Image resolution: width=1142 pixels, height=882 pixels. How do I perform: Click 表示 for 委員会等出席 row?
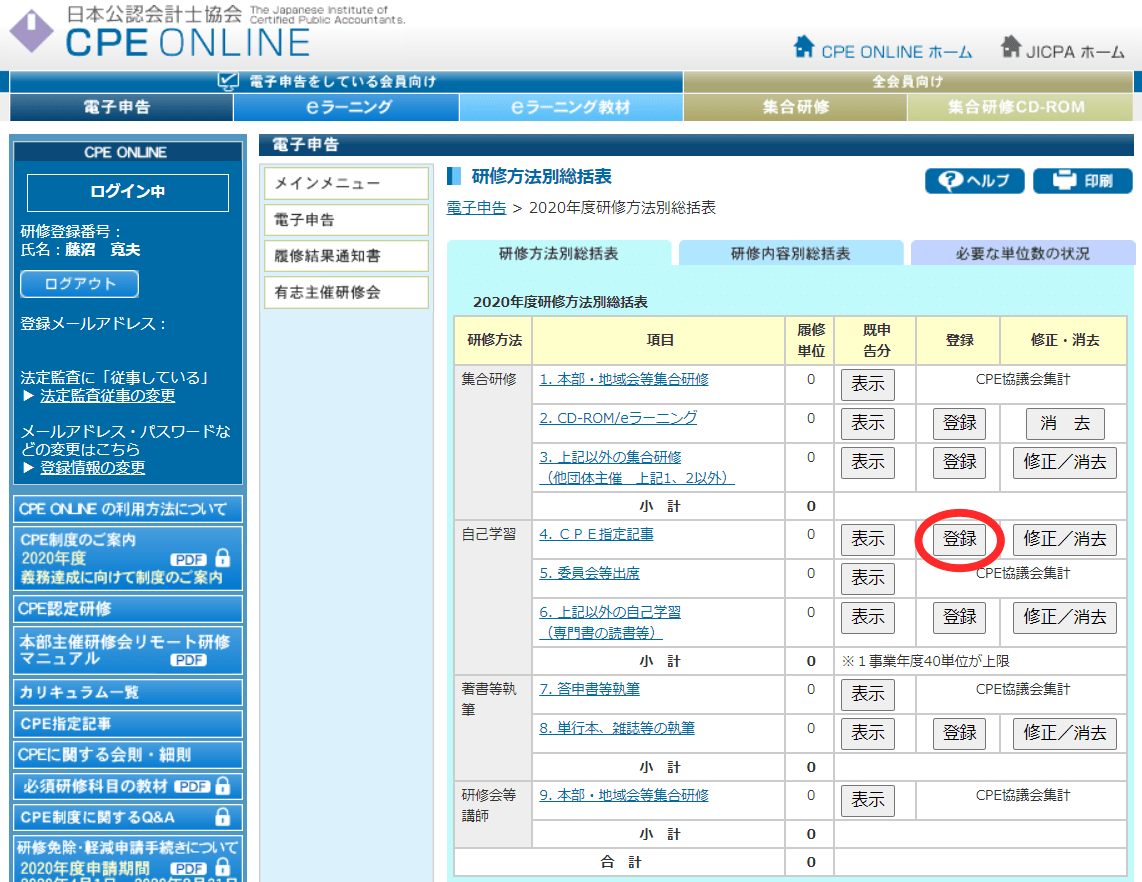coord(867,578)
